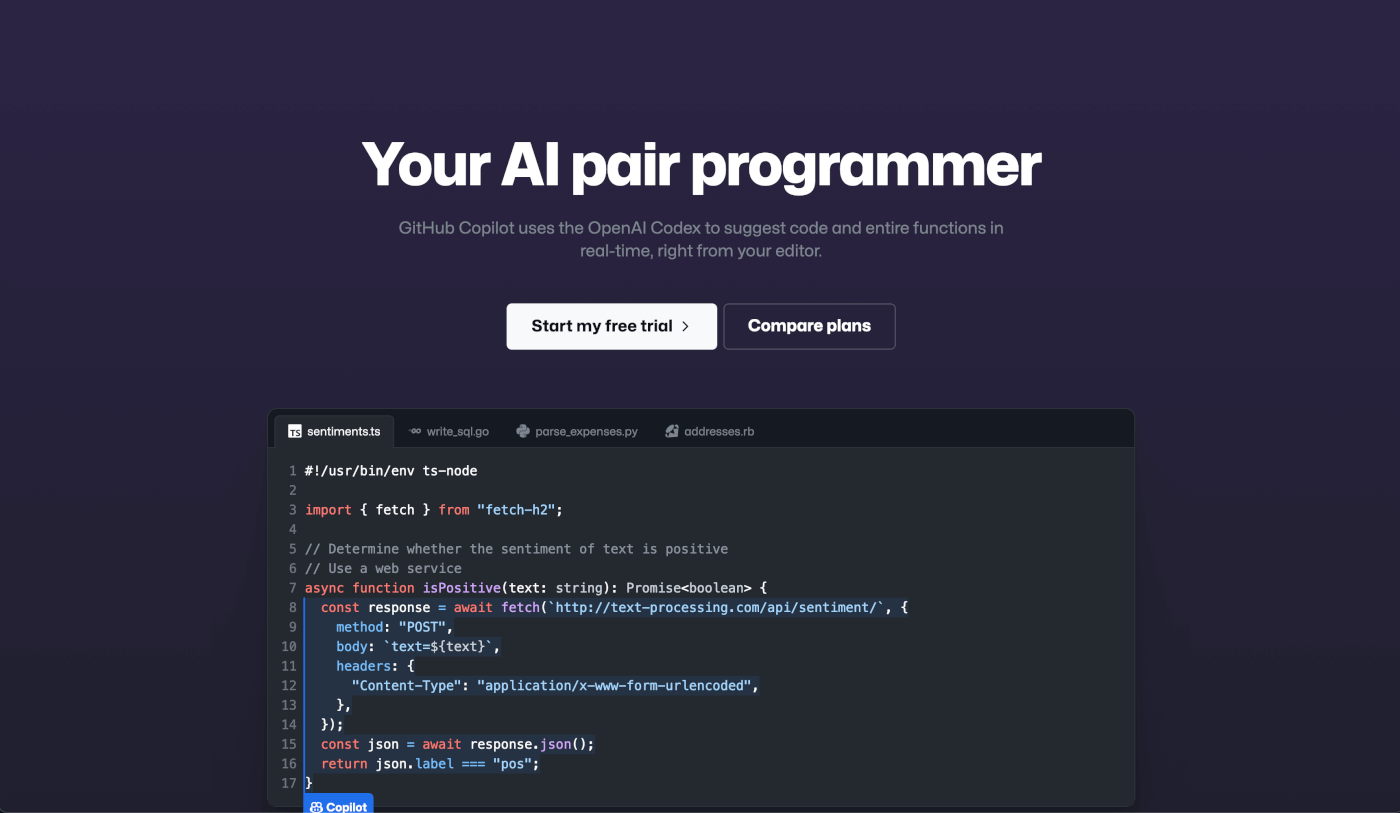The image size is (1400, 813).
Task: Activate the sentiments.ts tab label
Action: click(x=343, y=432)
